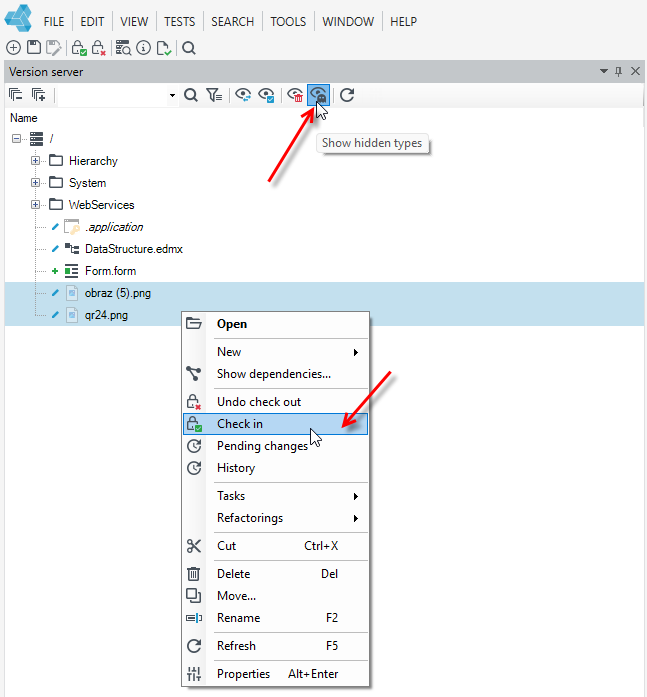Select DataStructure.edmx in the tree
The image size is (647, 697).
[x=134, y=249]
